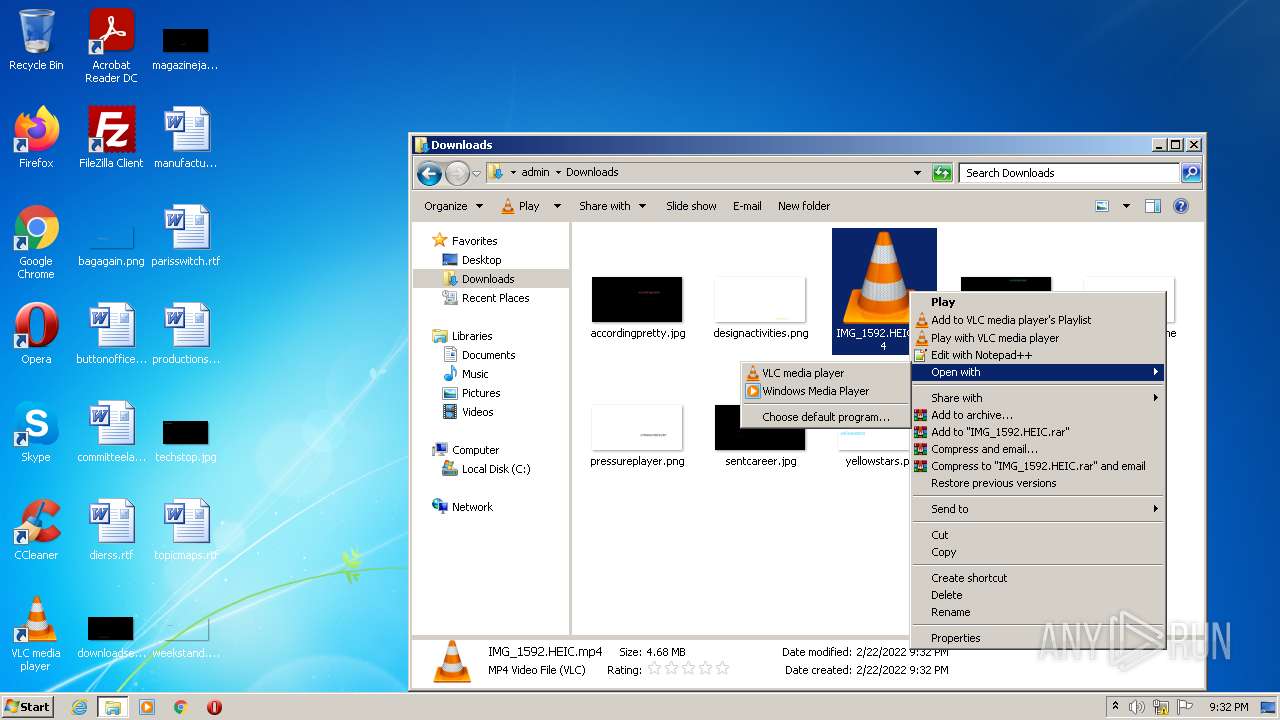
Task: Select Restore previous versions
Action: click(x=1038, y=483)
